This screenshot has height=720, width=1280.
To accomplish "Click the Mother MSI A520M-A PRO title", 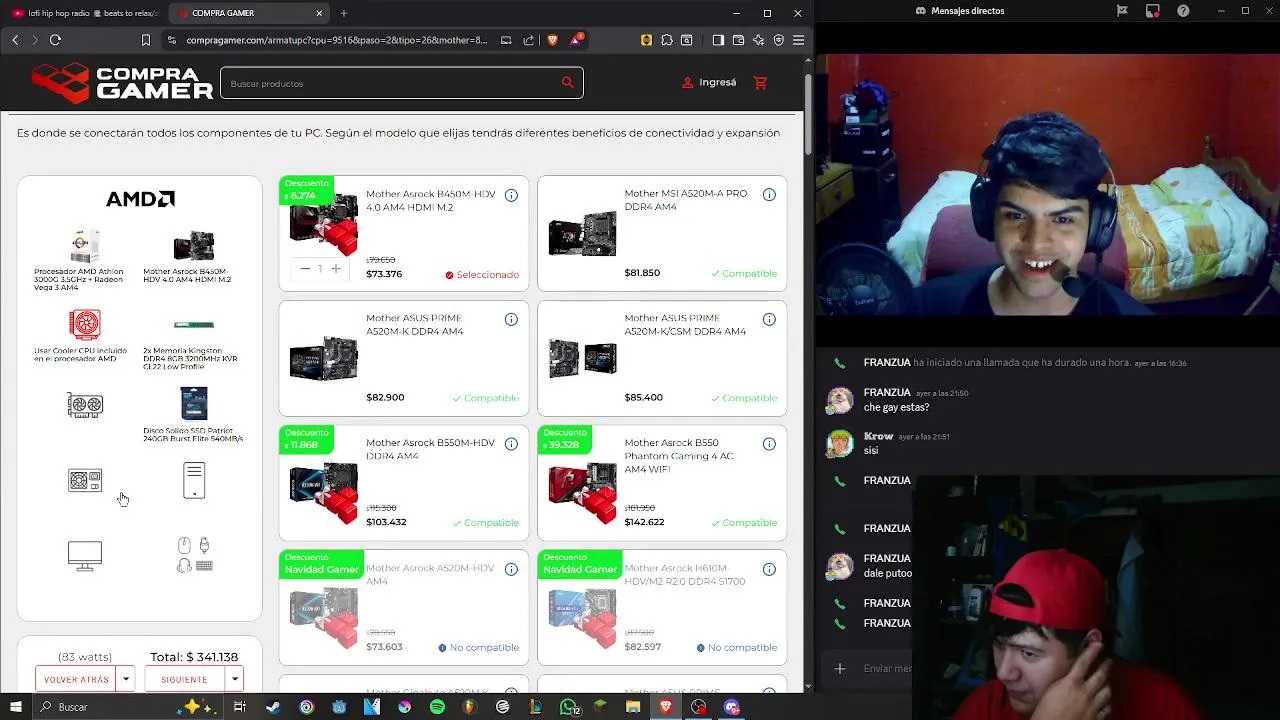I will (685, 200).
